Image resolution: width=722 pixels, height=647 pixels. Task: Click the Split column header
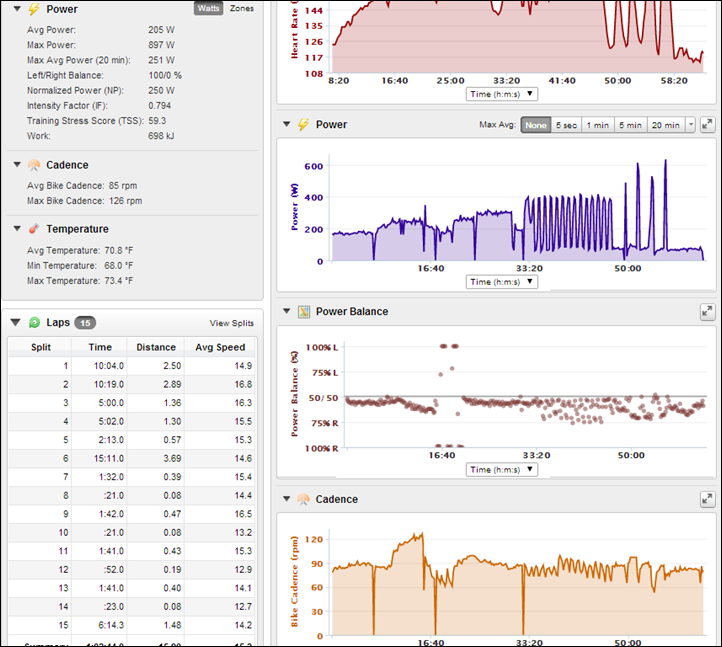click(x=41, y=347)
